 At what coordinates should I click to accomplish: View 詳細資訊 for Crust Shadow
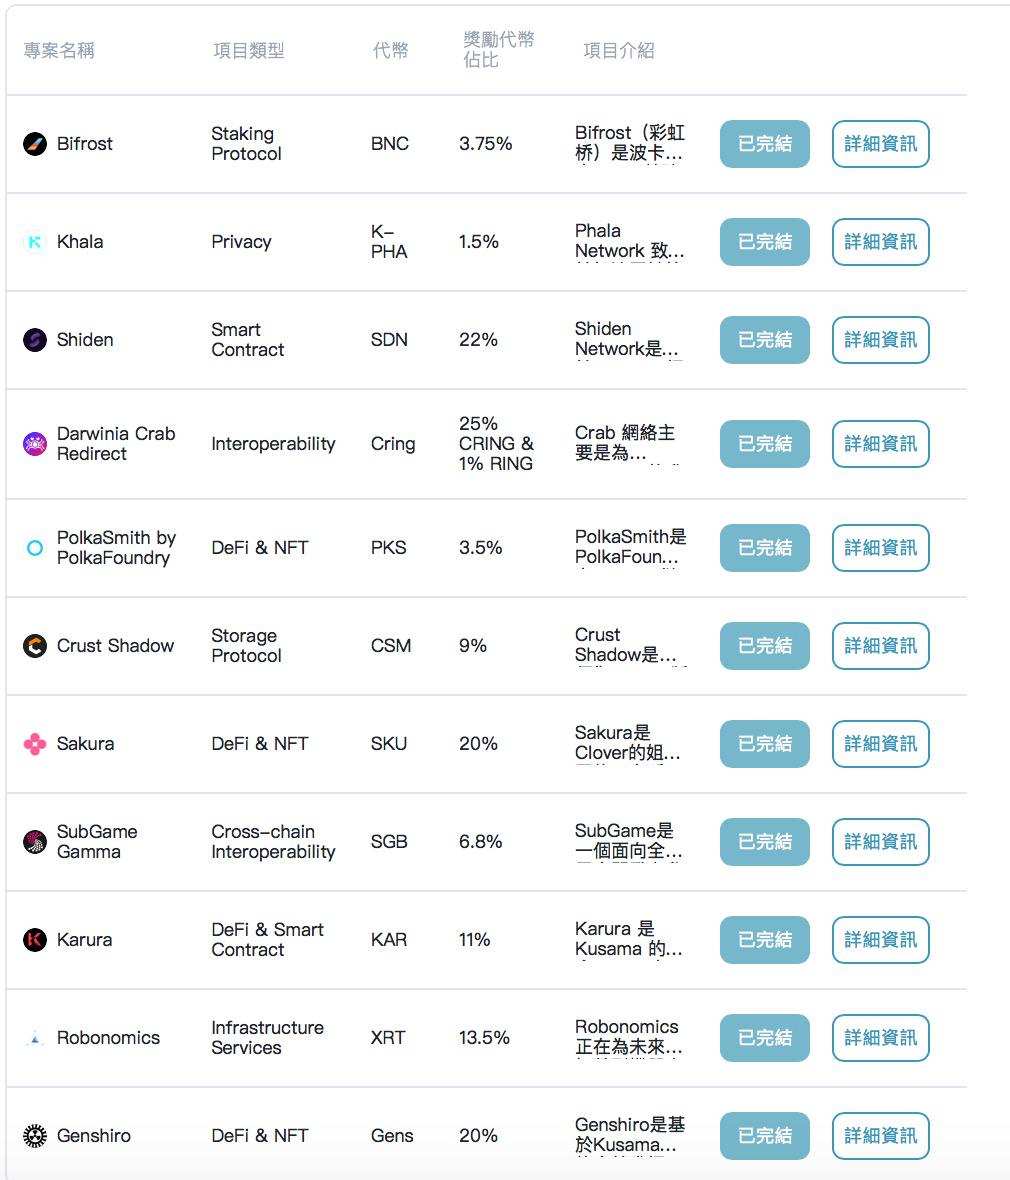click(881, 646)
